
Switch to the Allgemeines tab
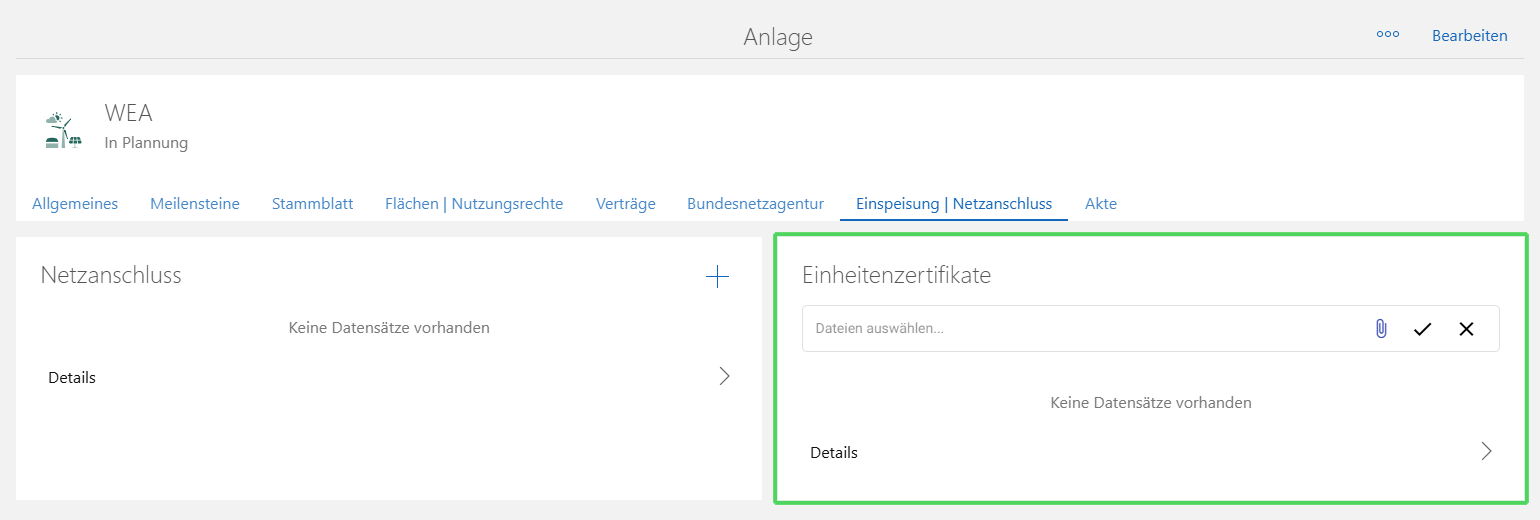(75, 204)
